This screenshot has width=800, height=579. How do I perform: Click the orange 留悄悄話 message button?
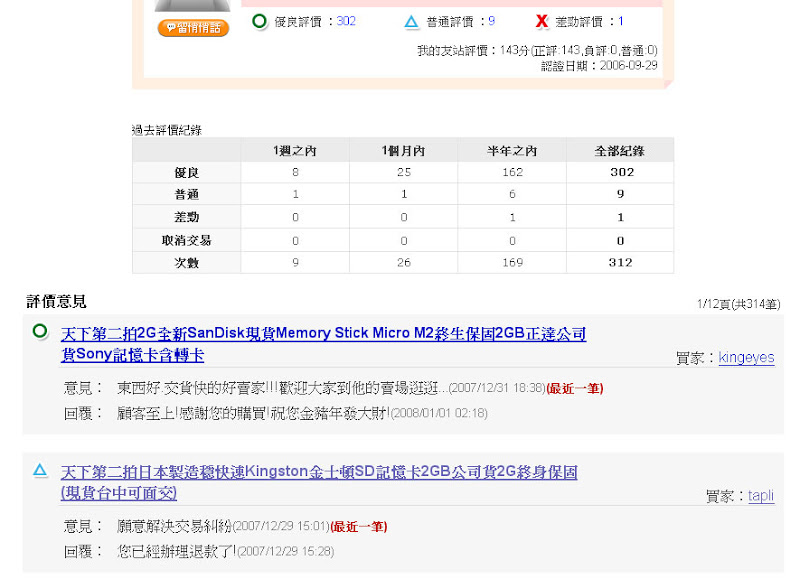tap(193, 28)
